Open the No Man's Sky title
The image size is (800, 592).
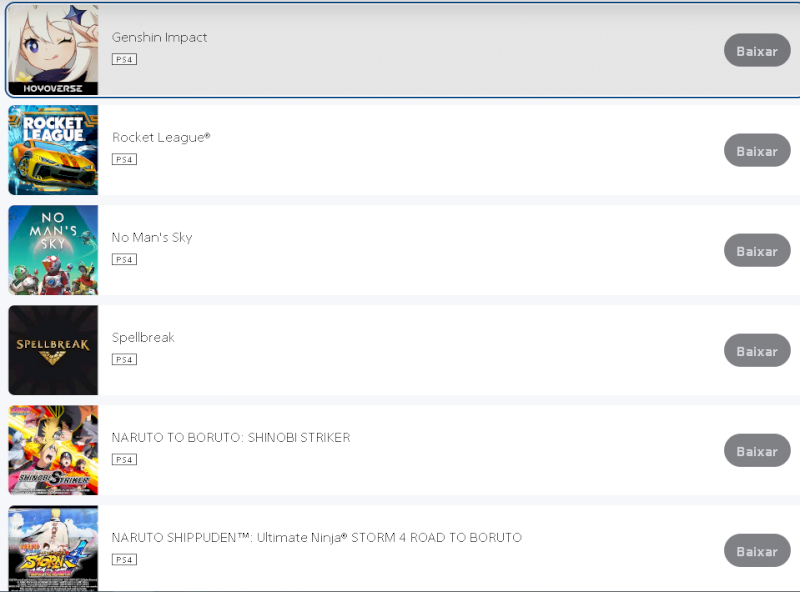(152, 237)
